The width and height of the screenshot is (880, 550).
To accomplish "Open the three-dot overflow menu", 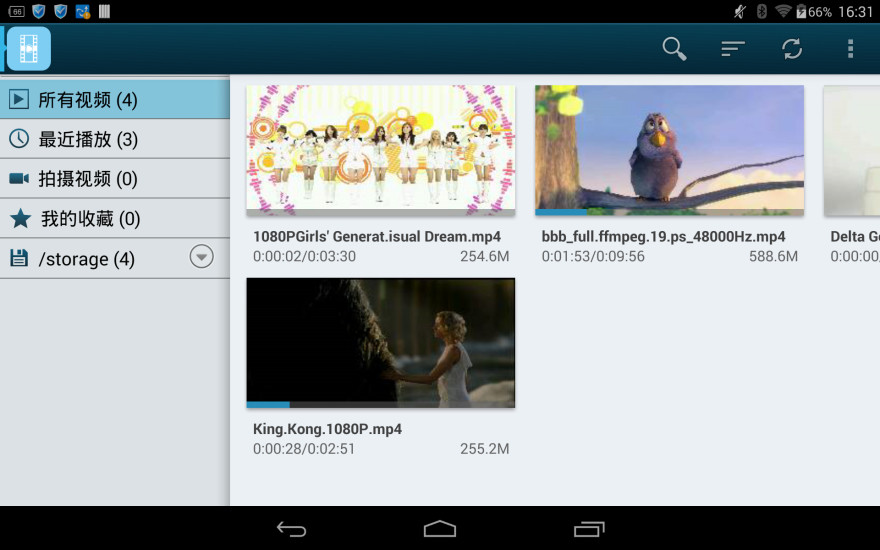I will [x=850, y=48].
